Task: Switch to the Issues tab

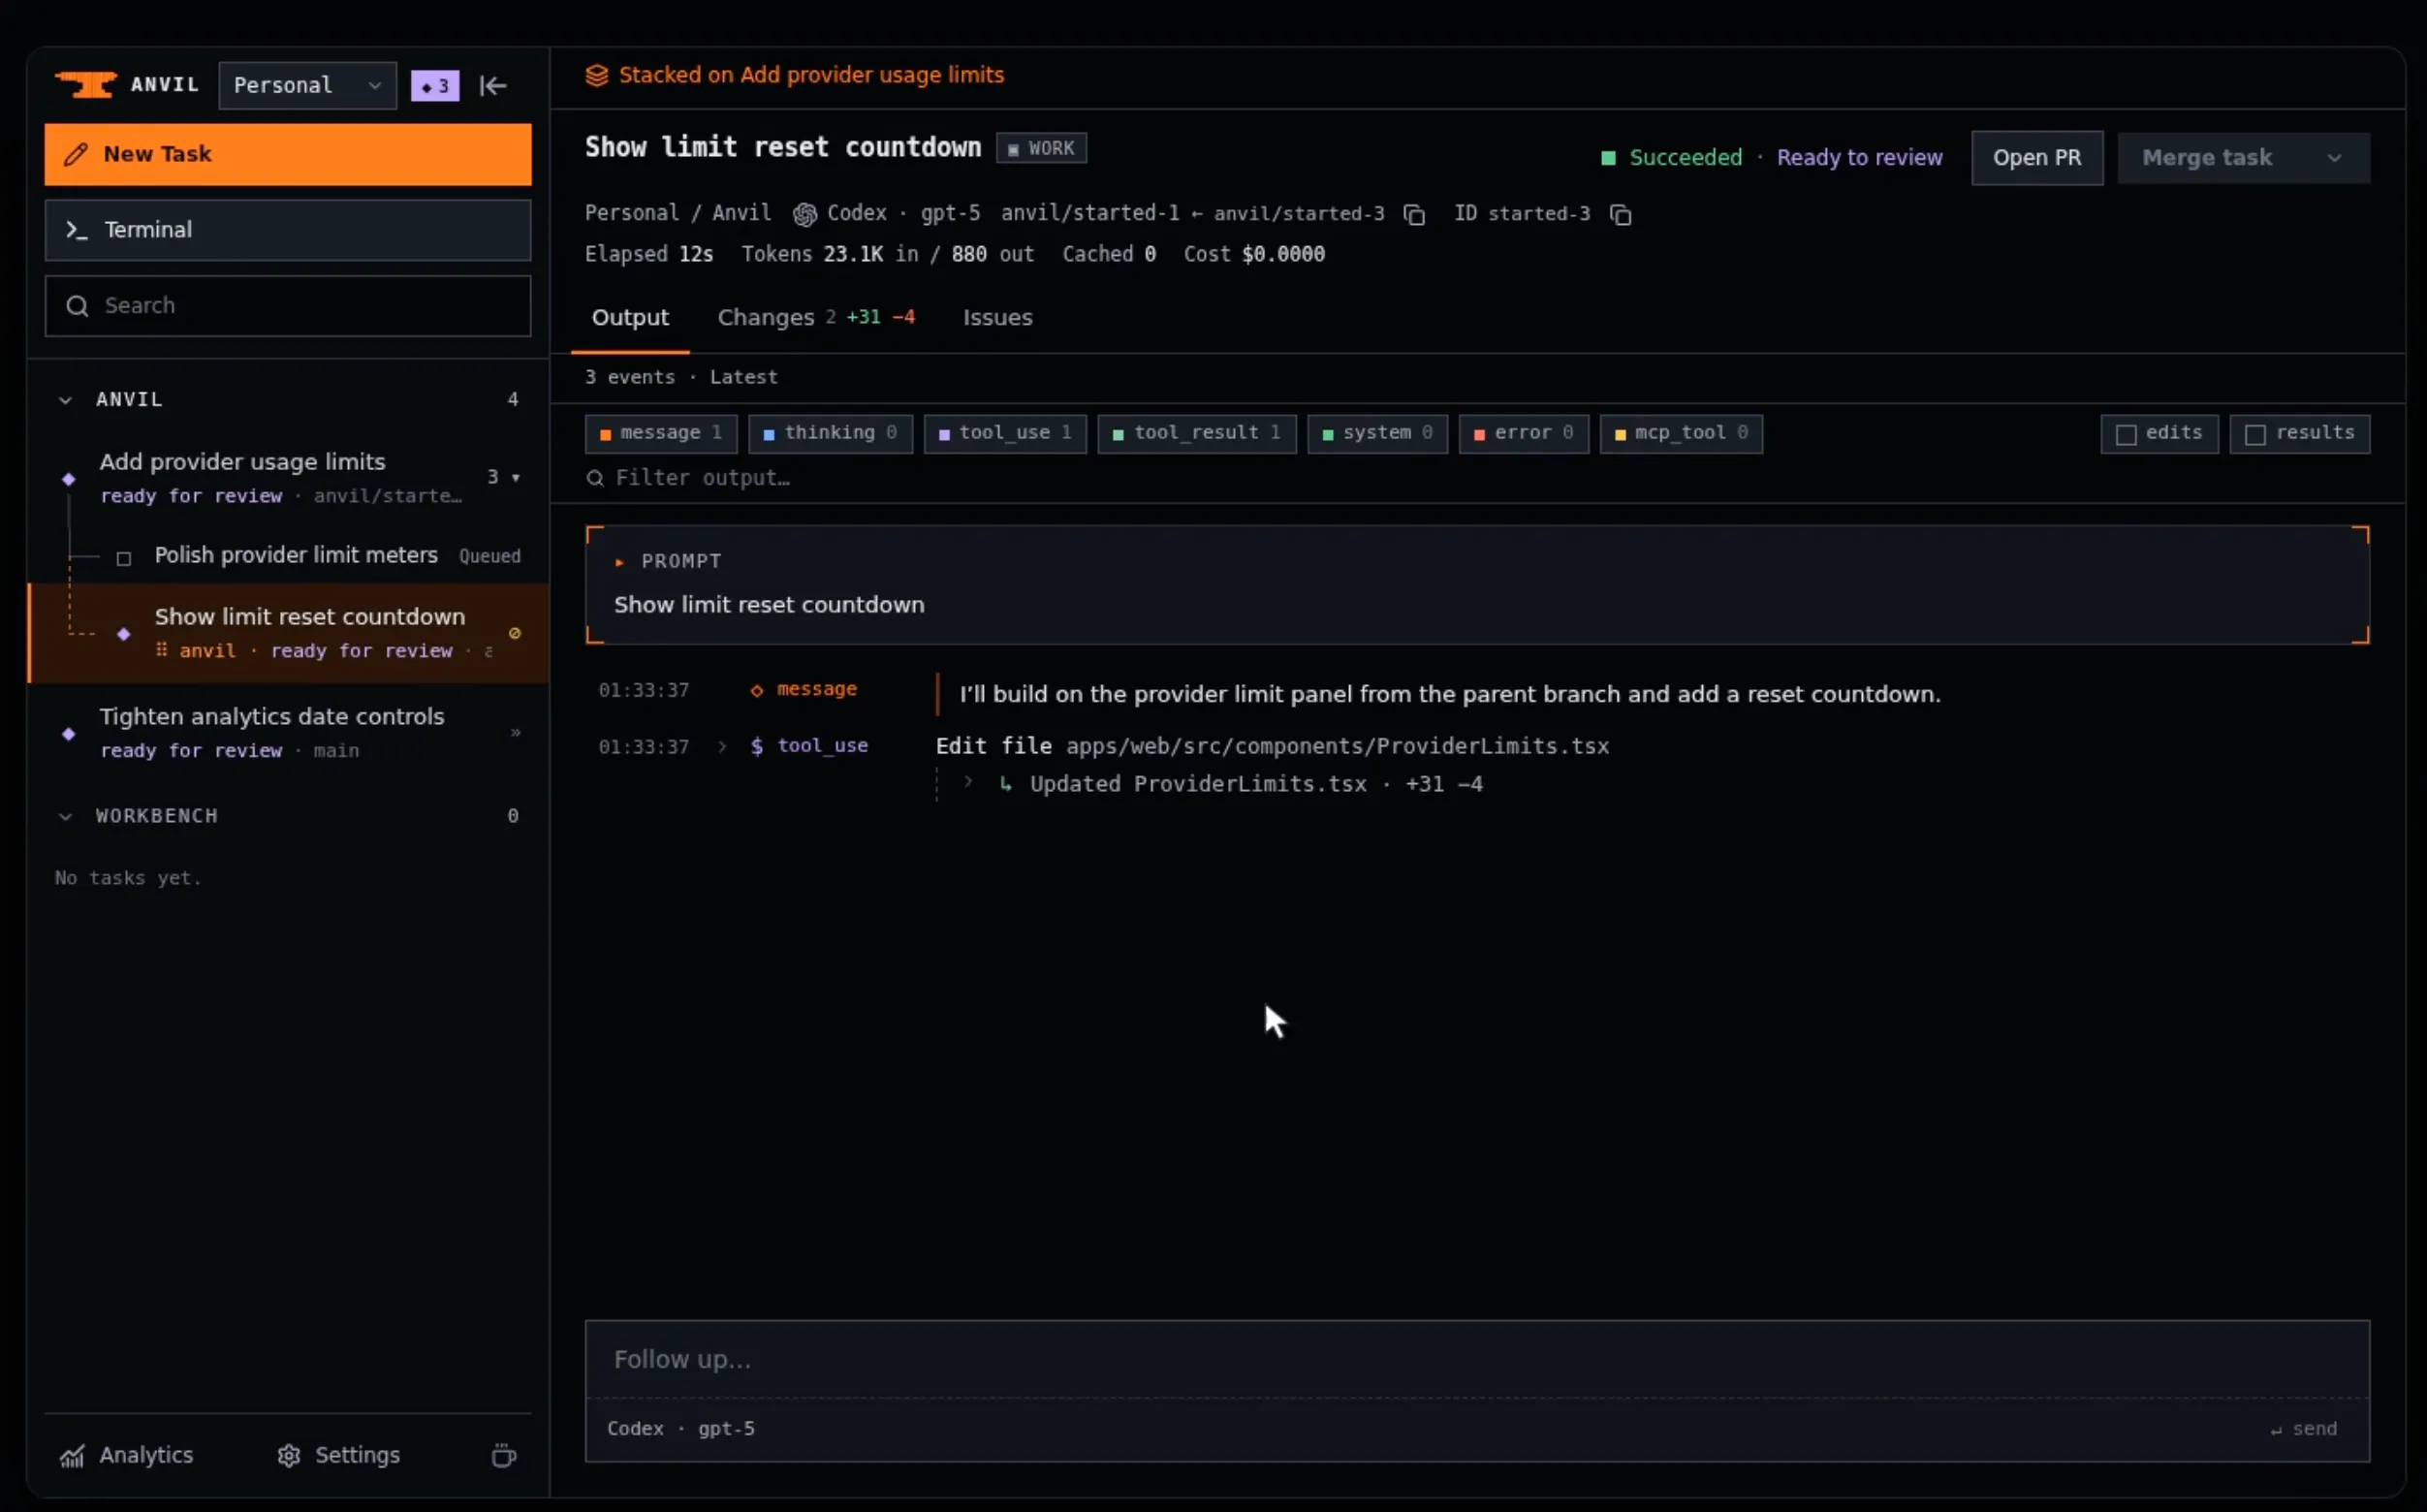Action: tap(997, 318)
